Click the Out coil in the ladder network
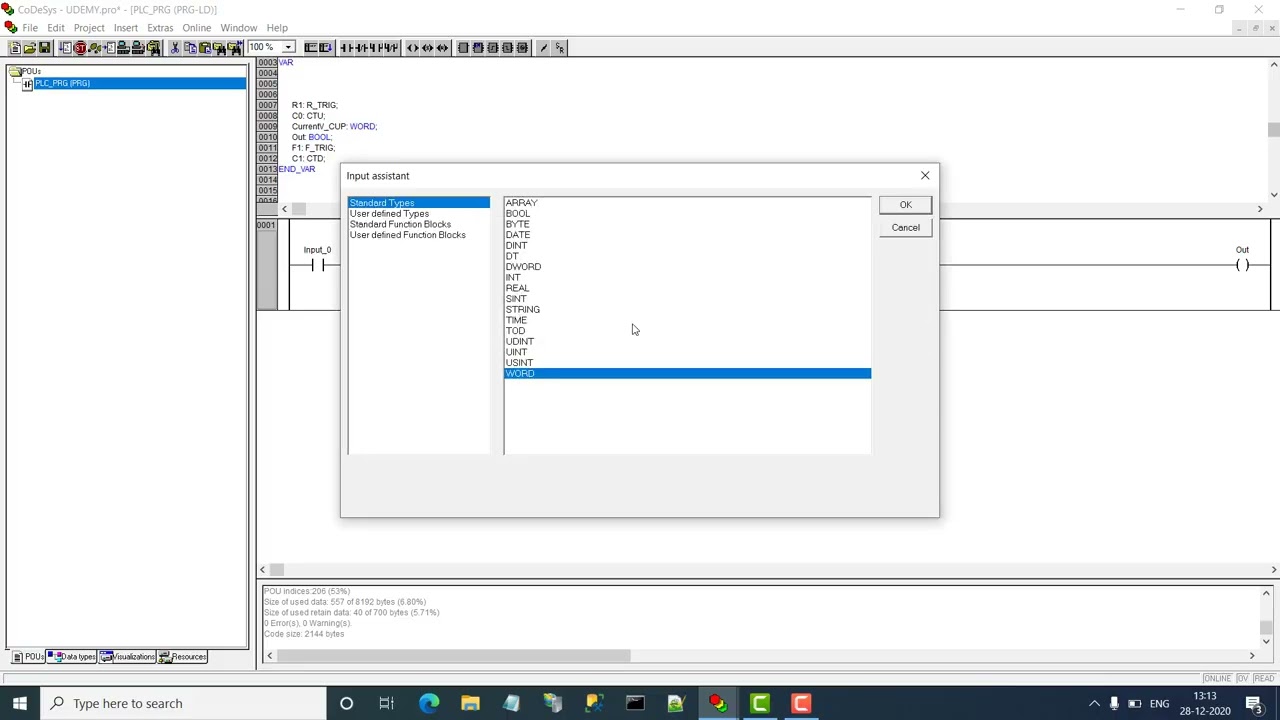Image resolution: width=1280 pixels, height=720 pixels. (1242, 265)
